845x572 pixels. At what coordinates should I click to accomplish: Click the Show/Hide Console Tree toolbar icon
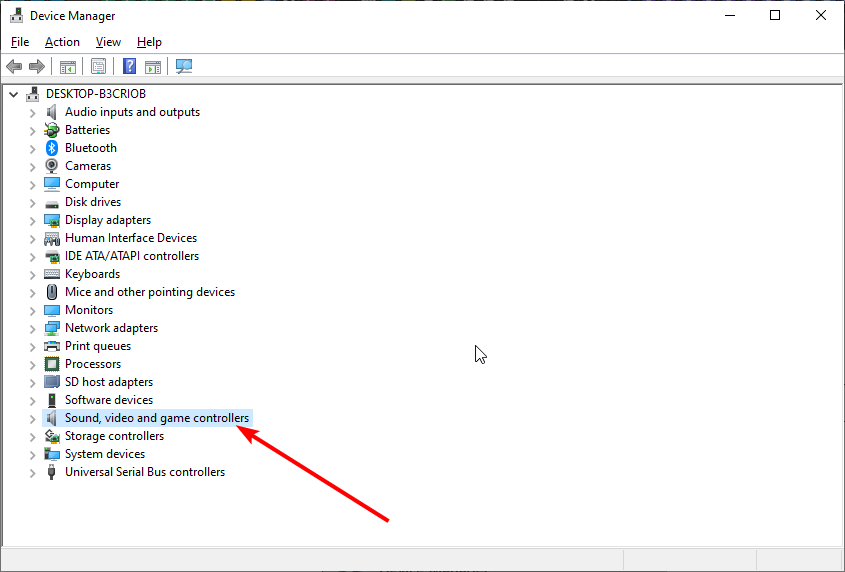click(x=68, y=67)
